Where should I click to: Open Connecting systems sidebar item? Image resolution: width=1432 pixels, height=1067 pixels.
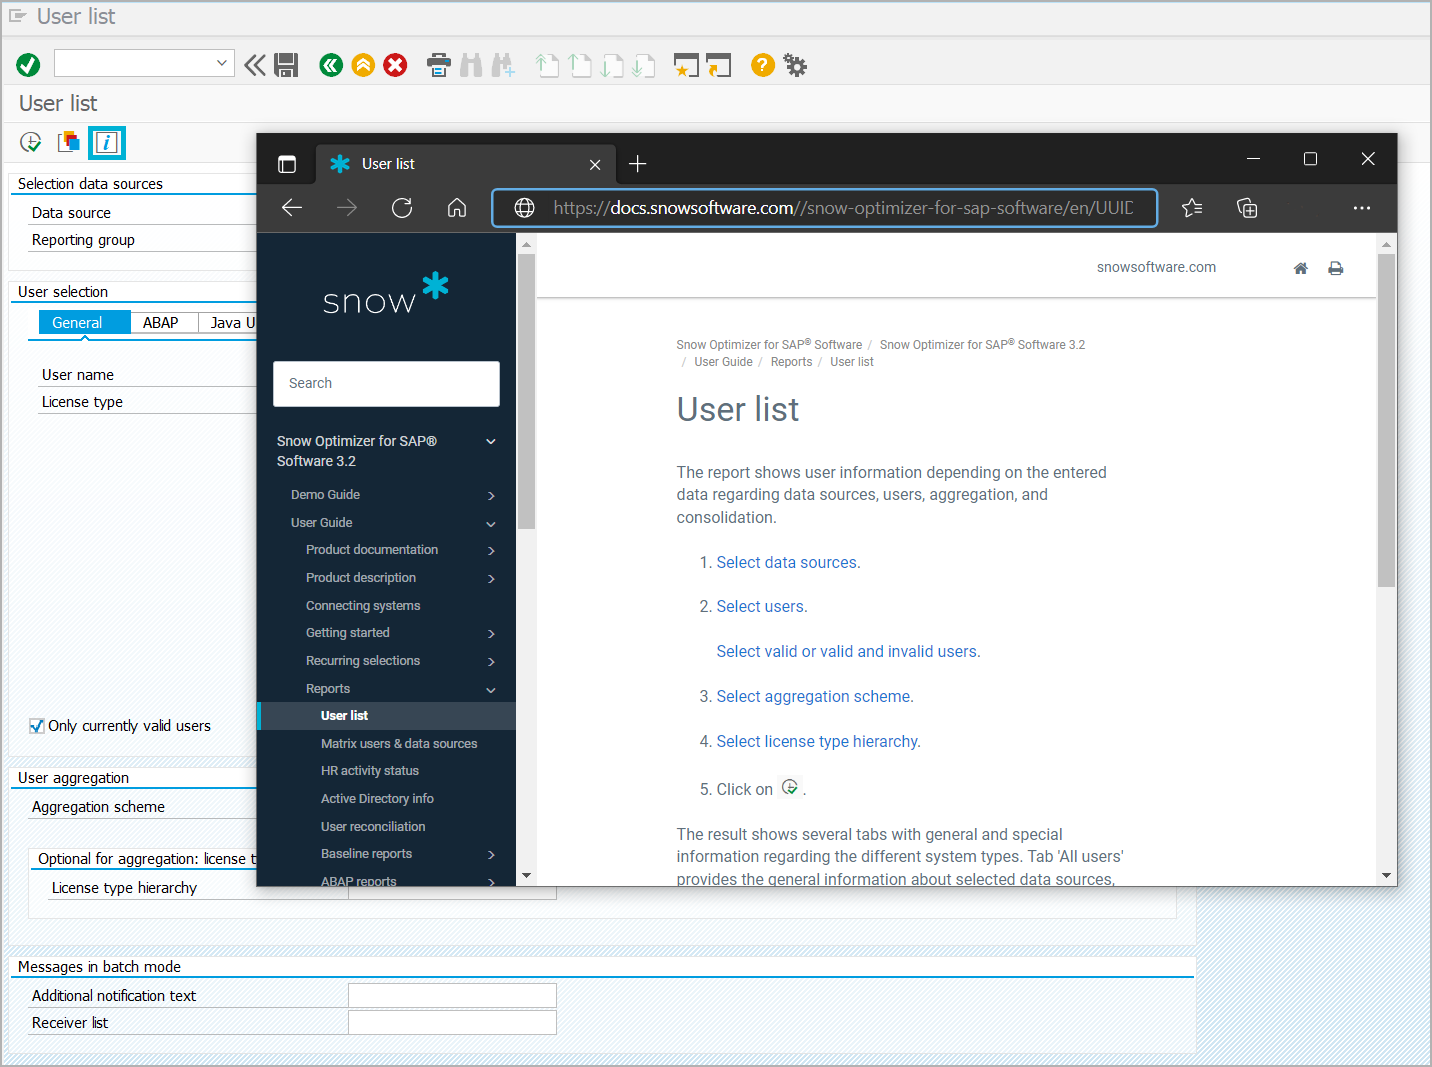pyautogui.click(x=363, y=606)
